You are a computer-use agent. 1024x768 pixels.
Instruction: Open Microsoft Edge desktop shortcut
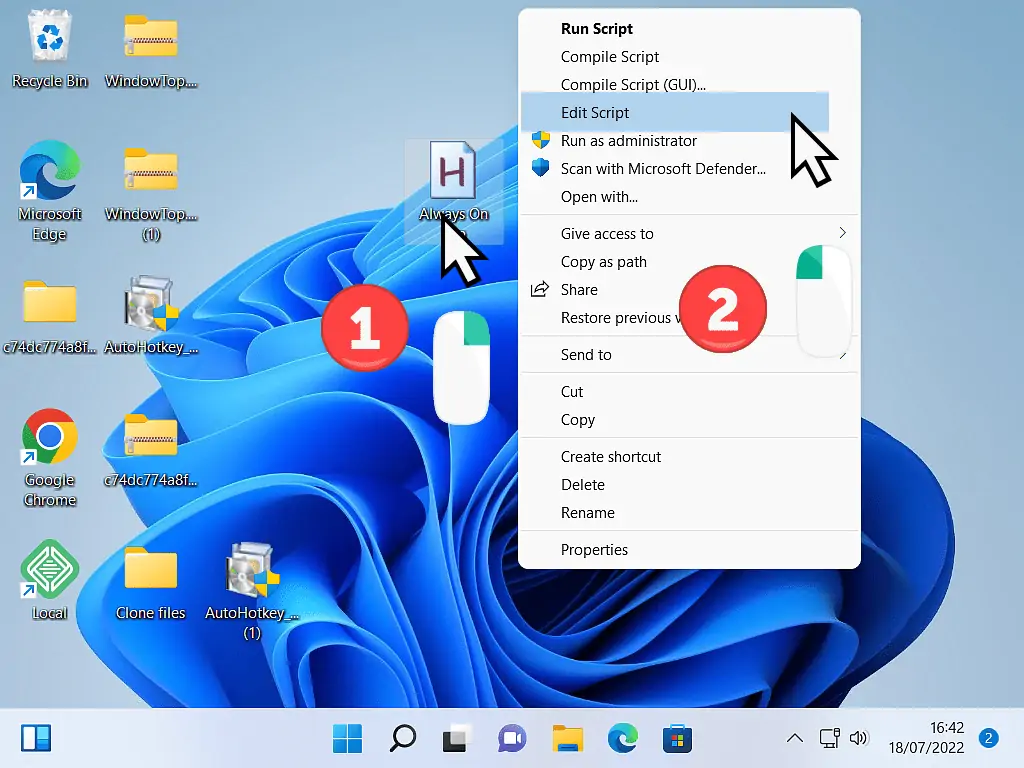point(49,170)
